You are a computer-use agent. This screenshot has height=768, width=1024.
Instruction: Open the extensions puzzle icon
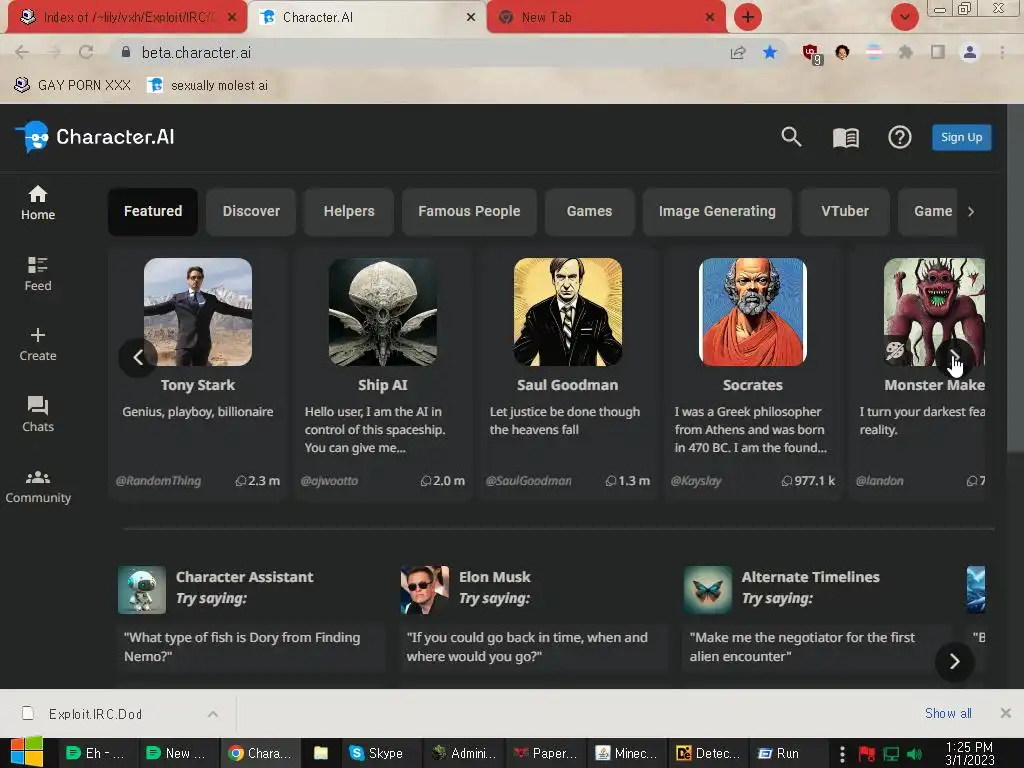905,52
